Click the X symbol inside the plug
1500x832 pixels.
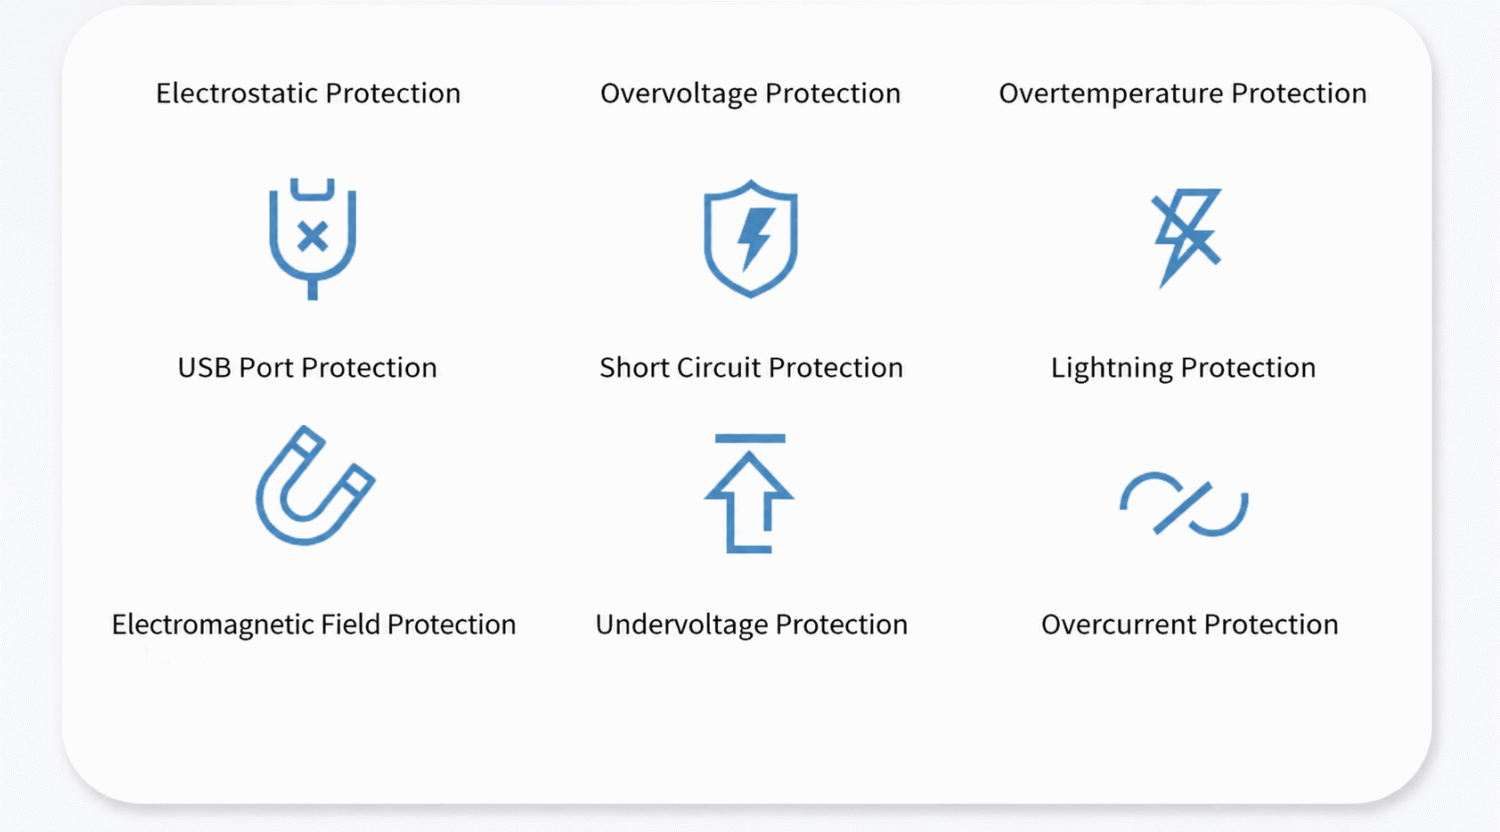tap(313, 237)
